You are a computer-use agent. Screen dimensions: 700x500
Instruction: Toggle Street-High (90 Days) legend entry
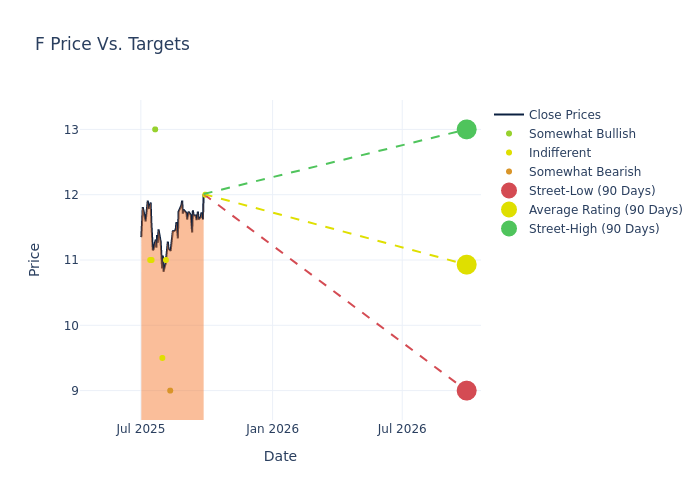(593, 229)
